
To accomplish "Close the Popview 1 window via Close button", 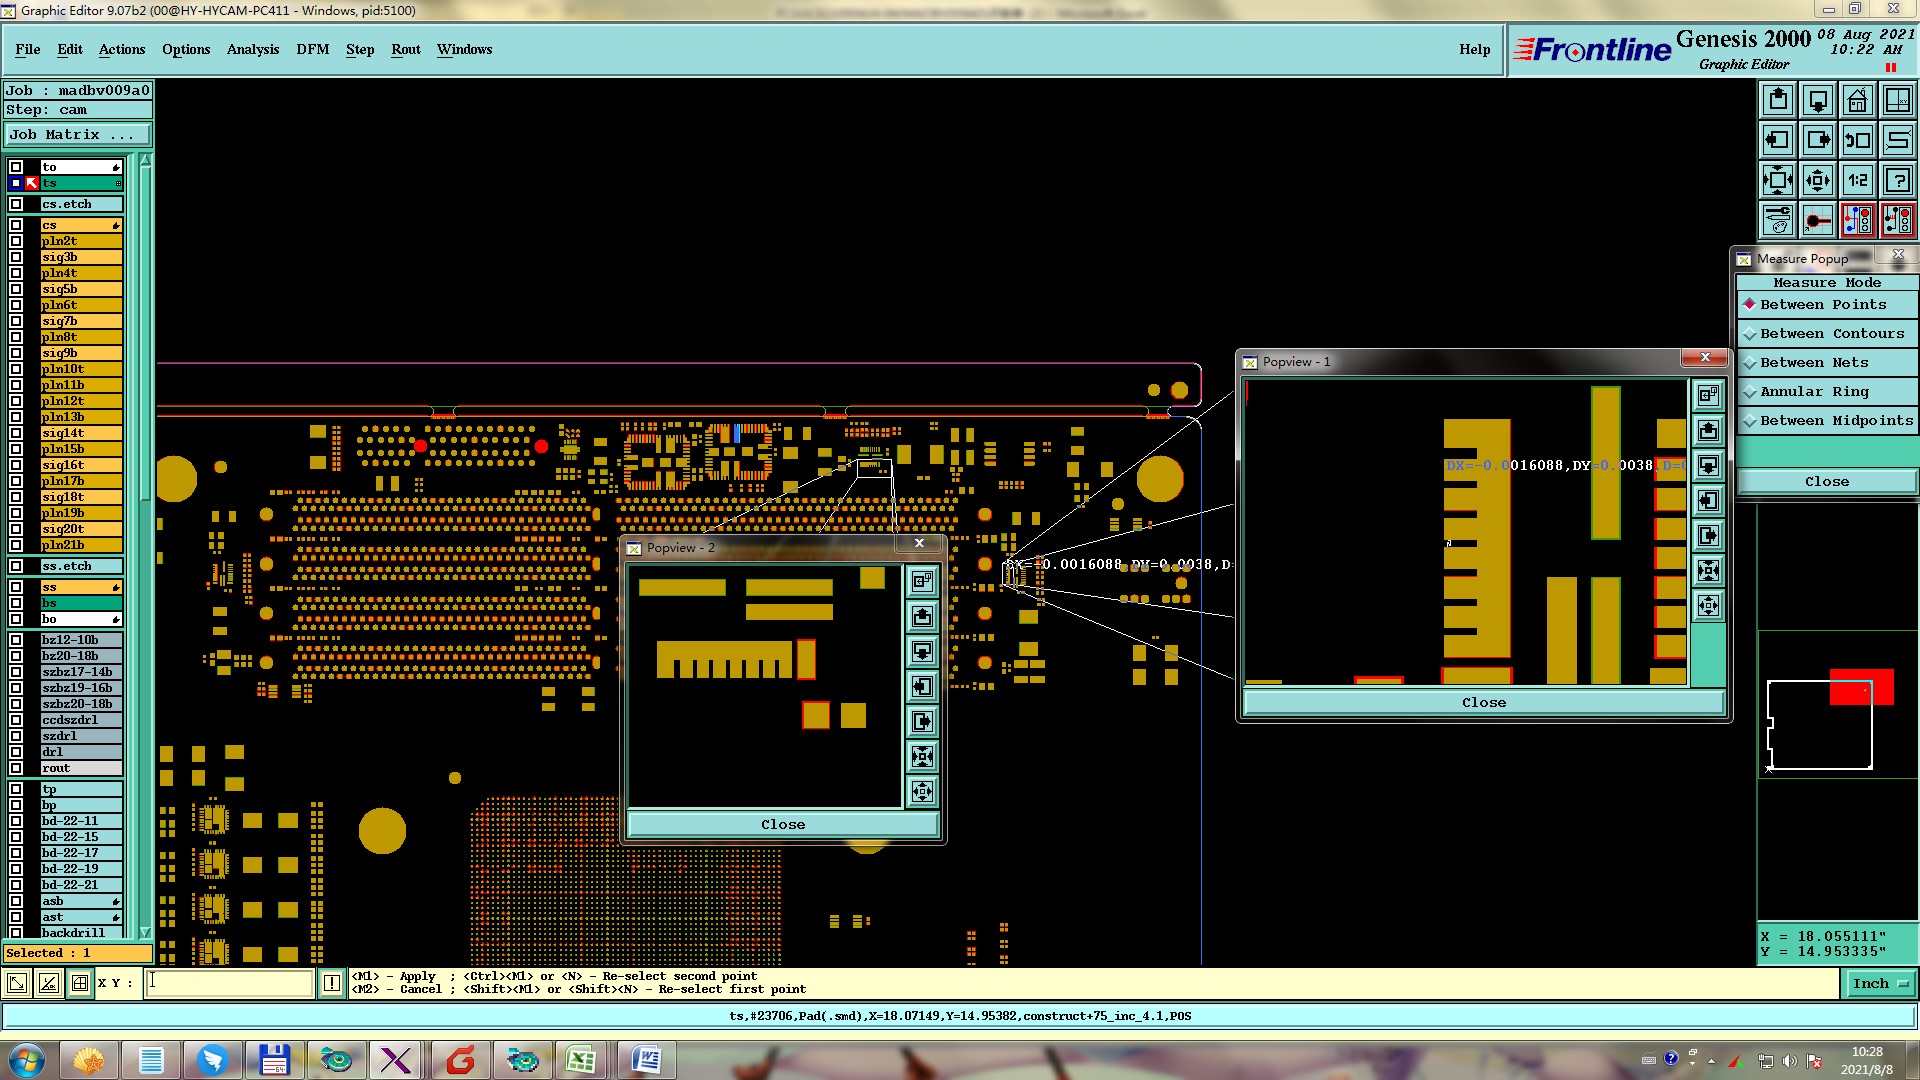I will 1483,703.
